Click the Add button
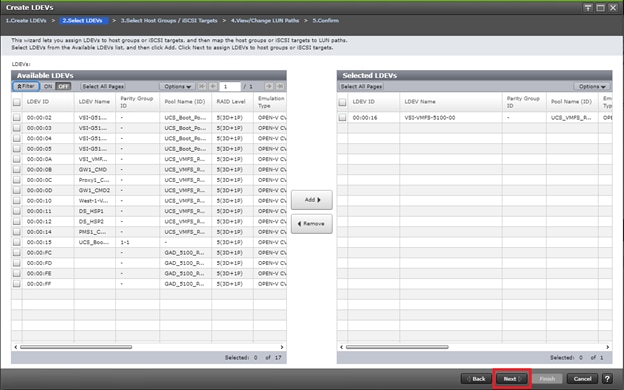 point(312,200)
